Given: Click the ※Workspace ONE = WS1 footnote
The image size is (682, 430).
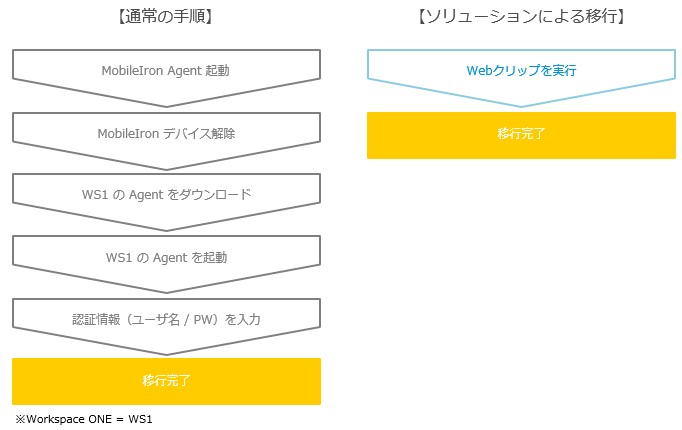Looking at the screenshot, I should pyautogui.click(x=84, y=419).
